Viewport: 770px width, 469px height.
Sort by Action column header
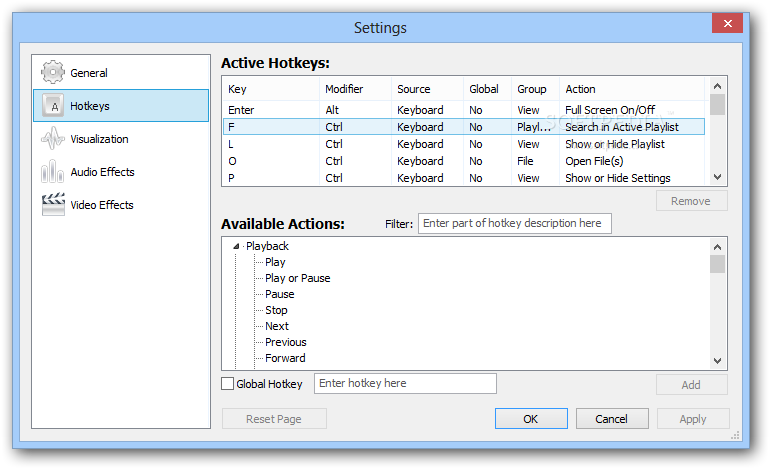tap(632, 89)
